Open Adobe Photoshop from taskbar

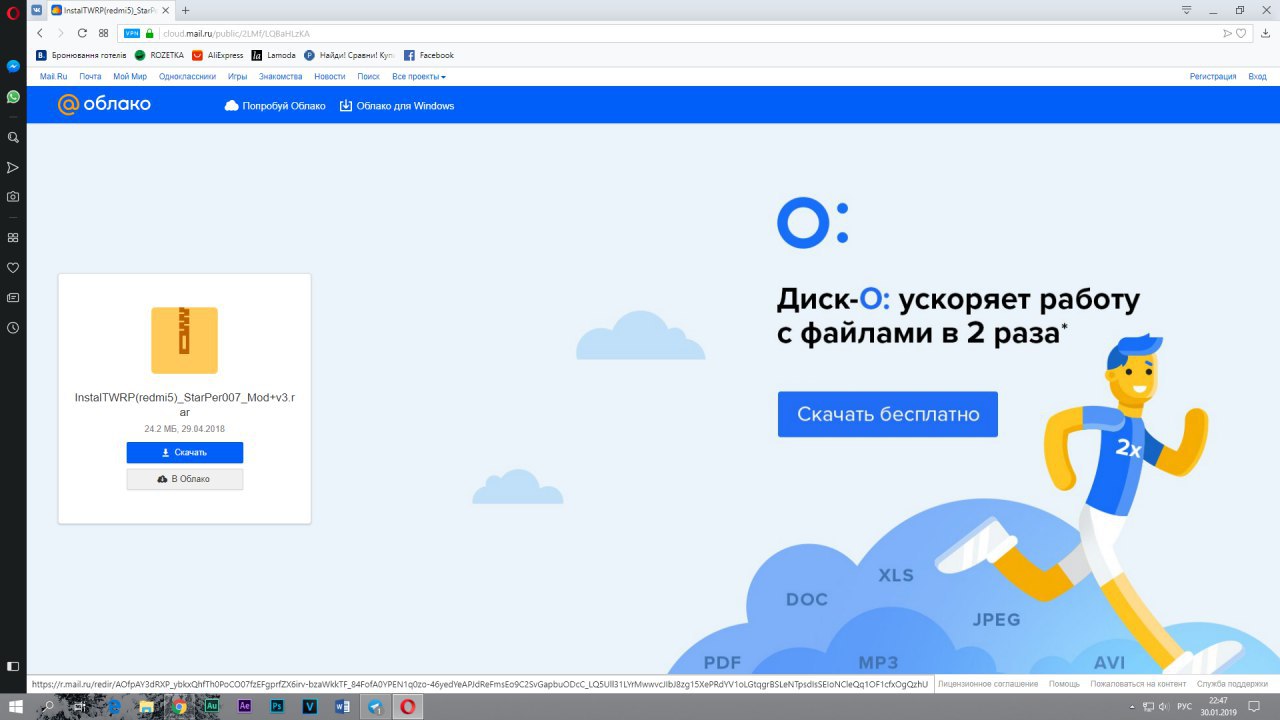(x=277, y=706)
